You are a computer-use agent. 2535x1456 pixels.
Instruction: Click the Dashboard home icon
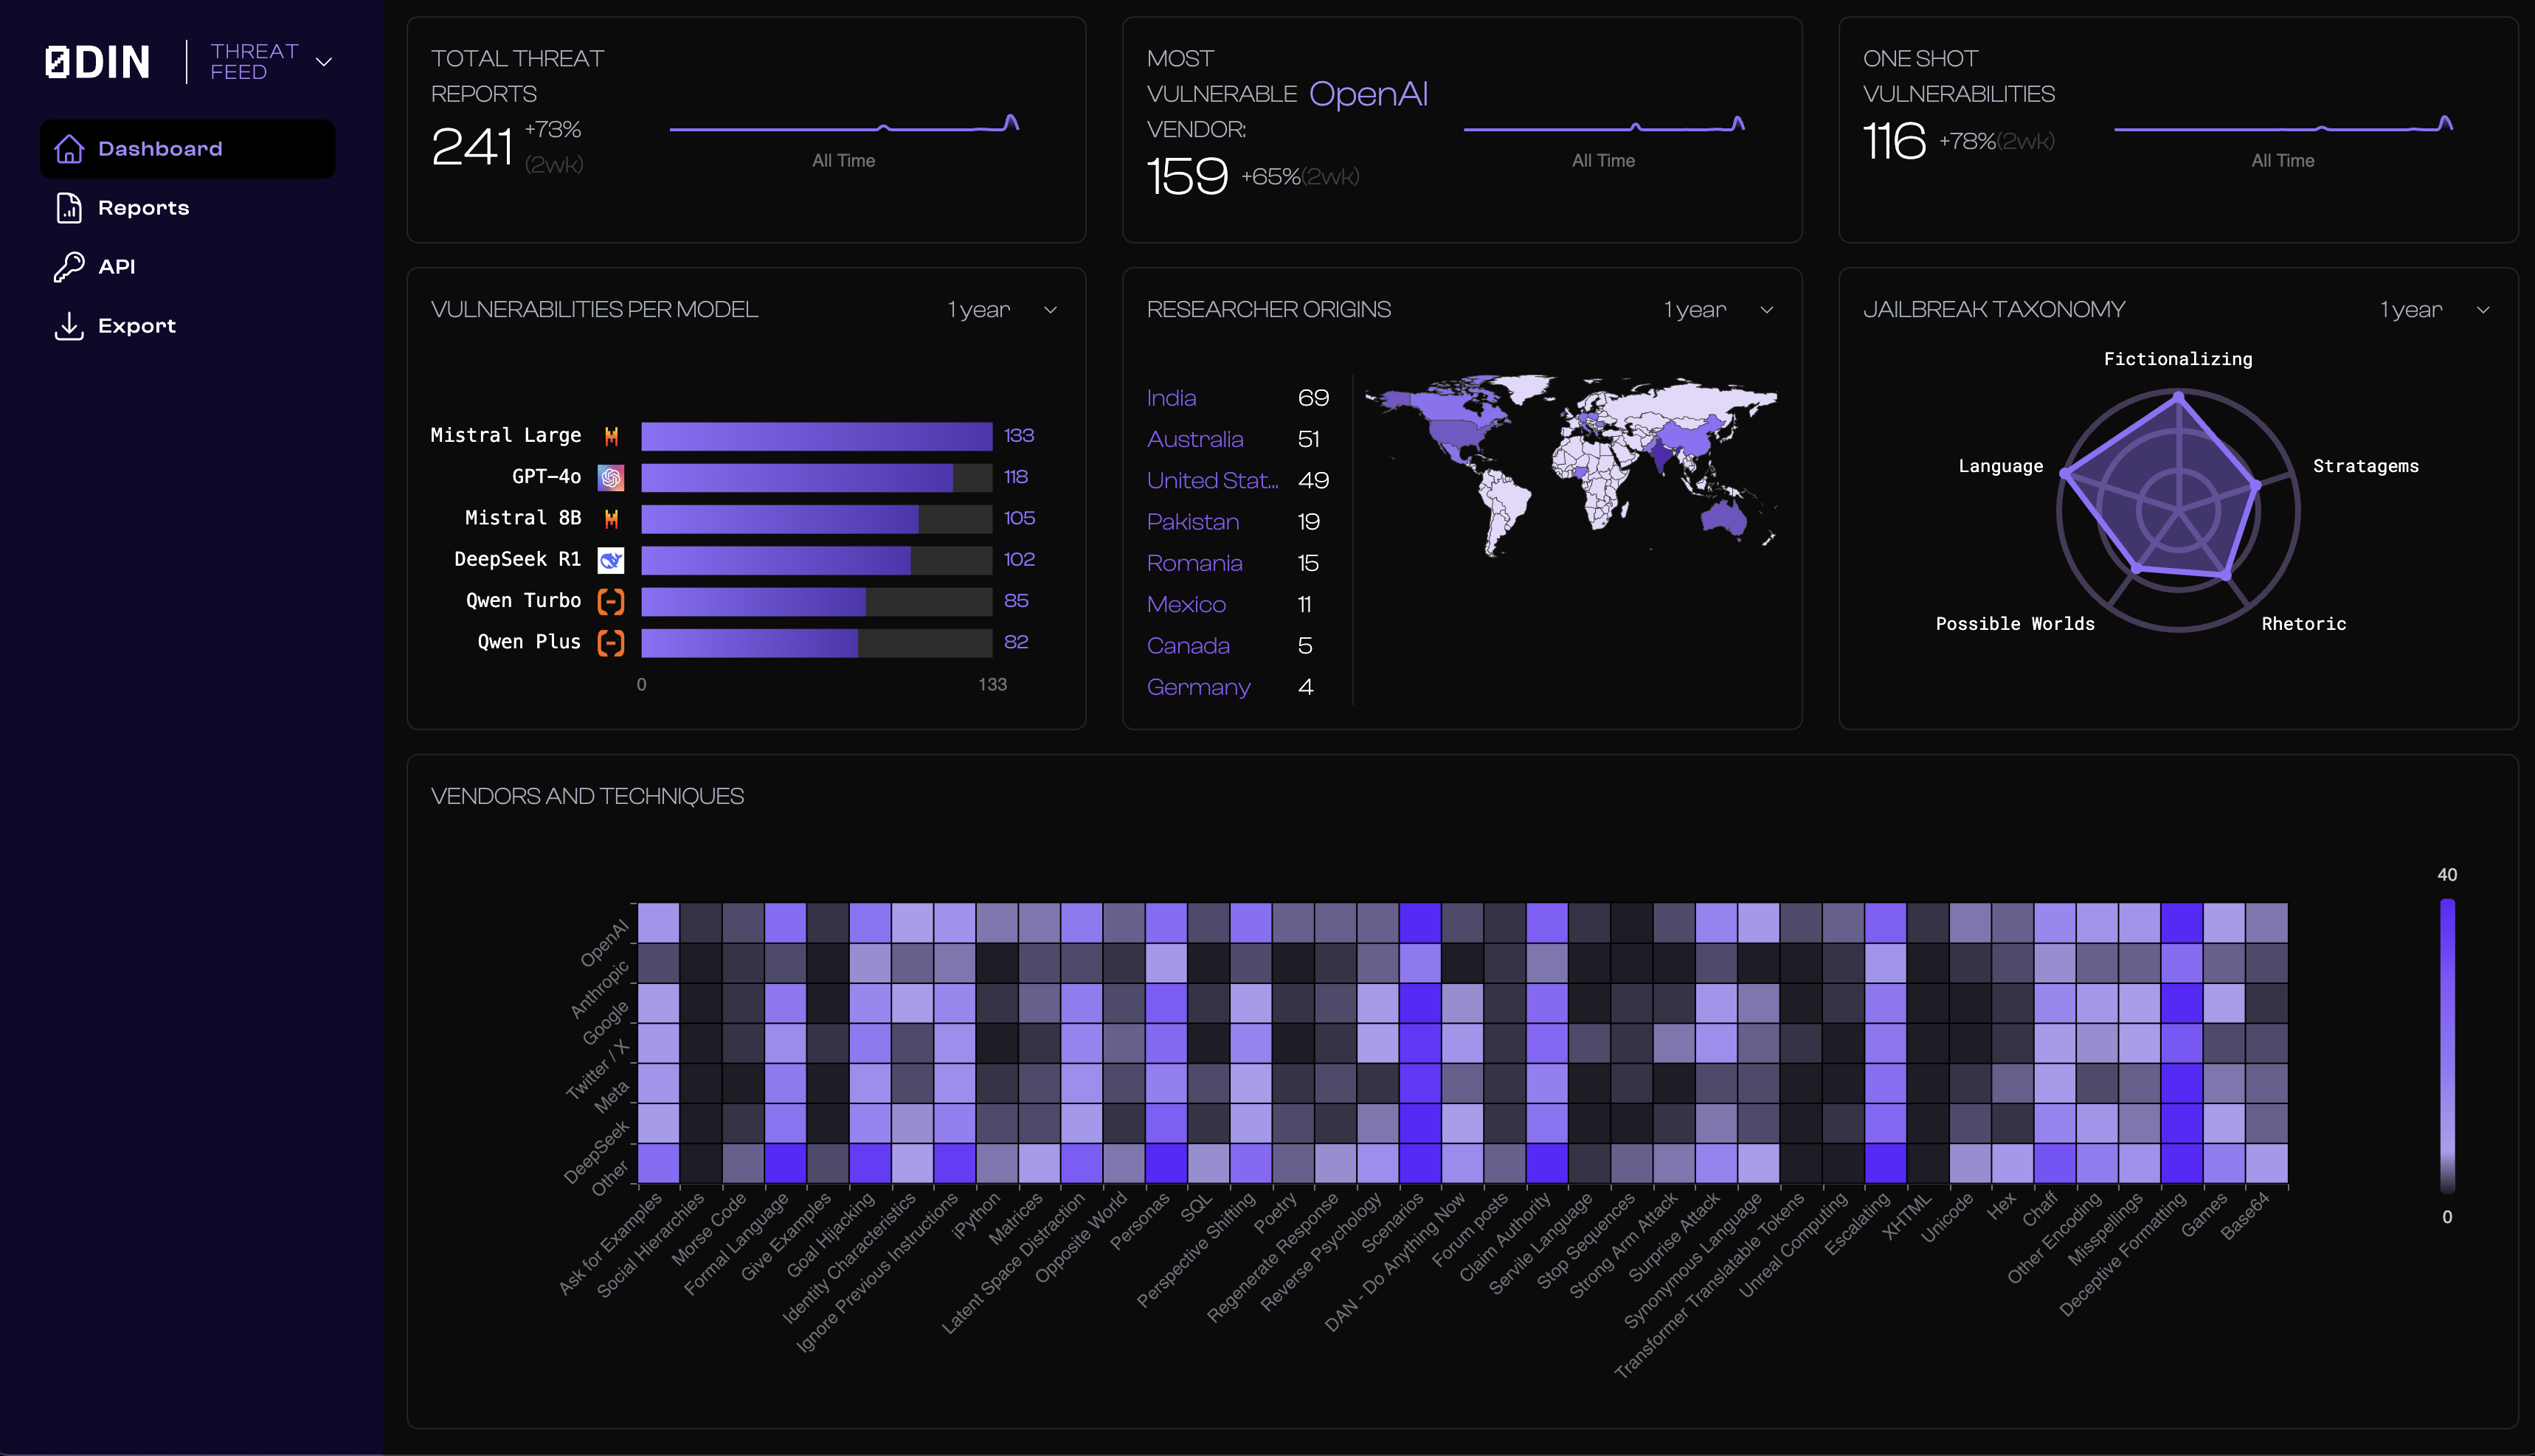69,149
